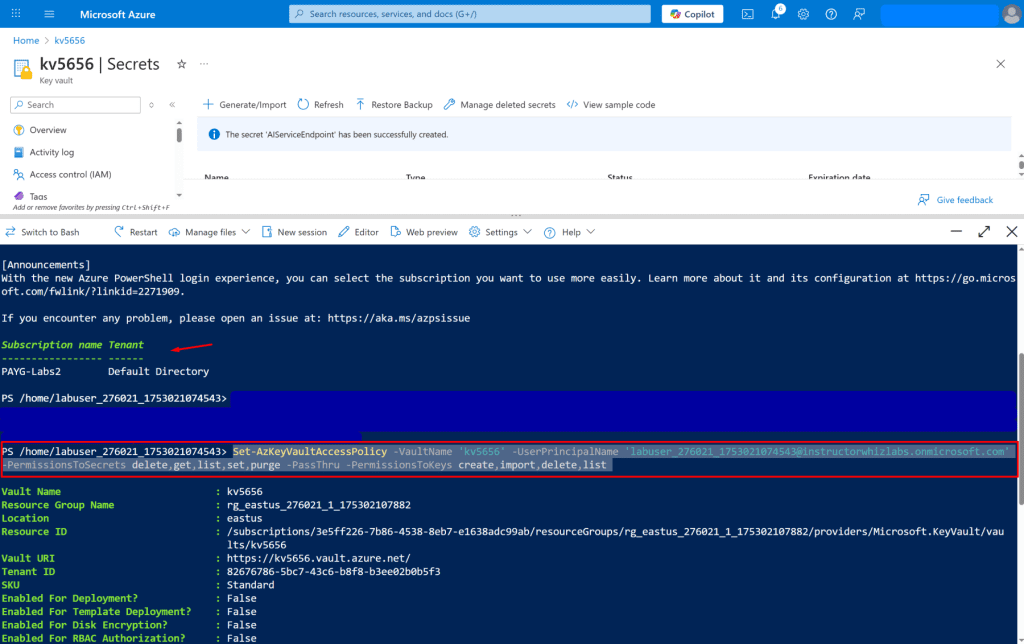
Task: Open Activity log from the sidebar
Action: tap(51, 152)
